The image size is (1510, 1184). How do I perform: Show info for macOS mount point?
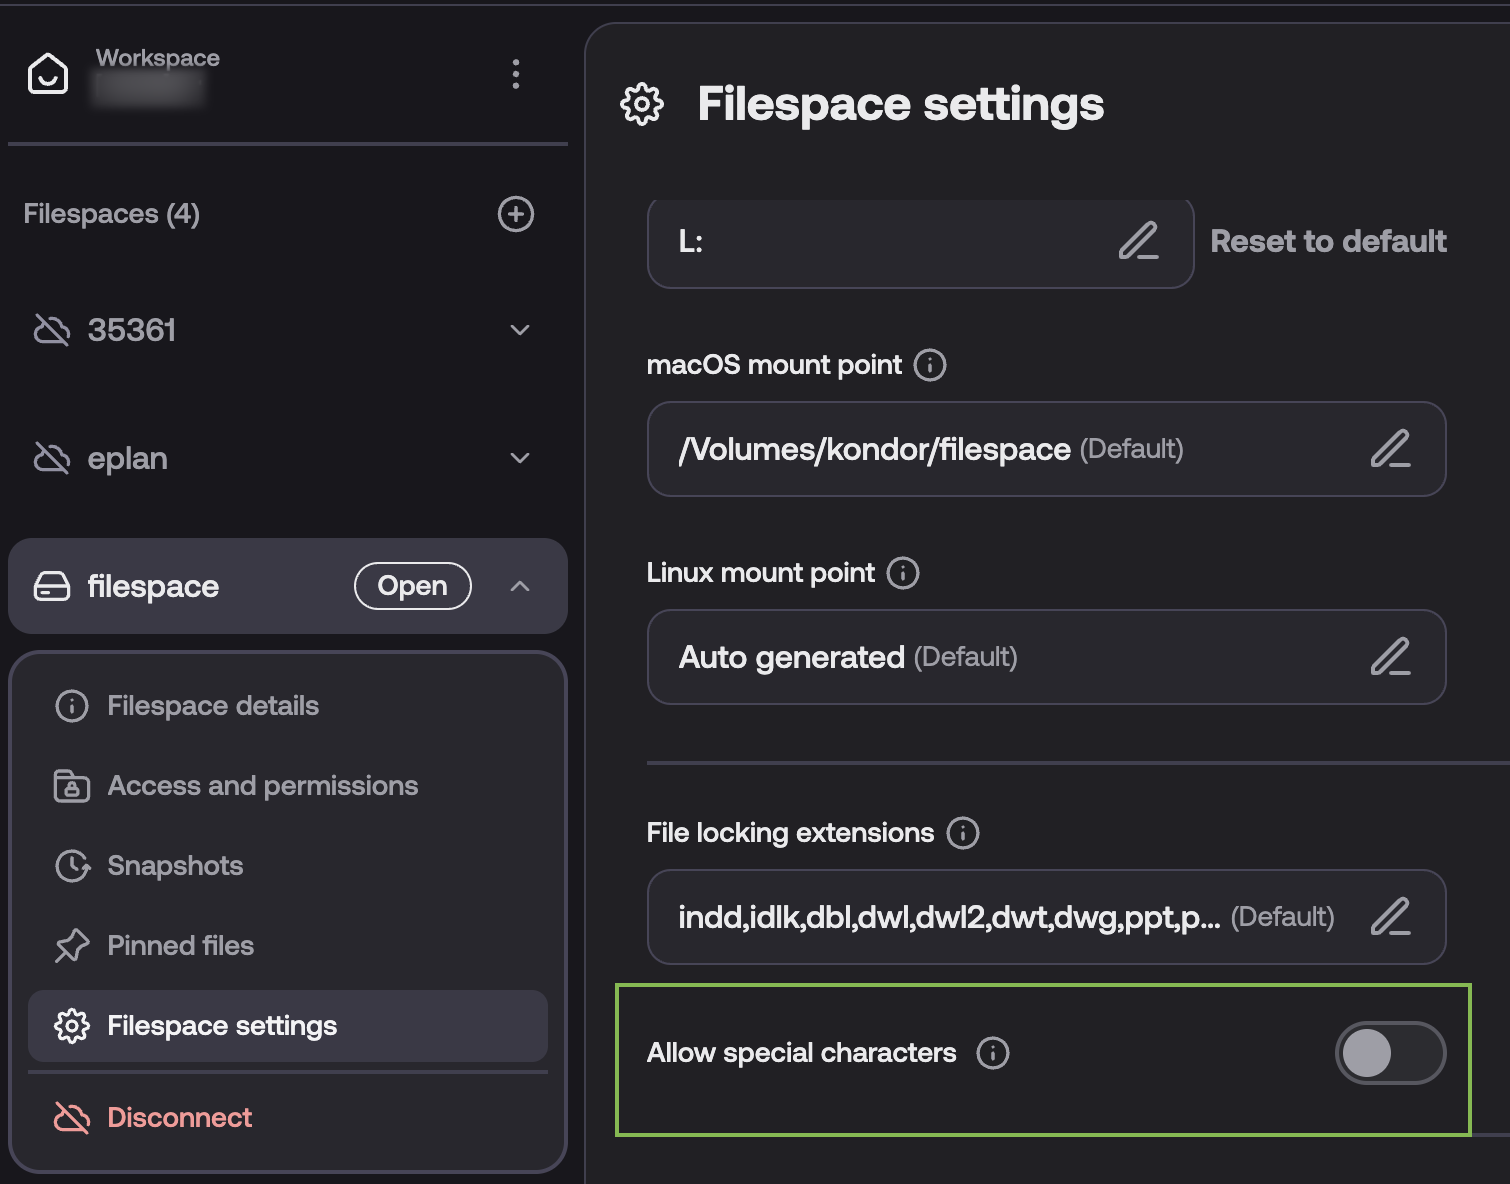pos(930,365)
